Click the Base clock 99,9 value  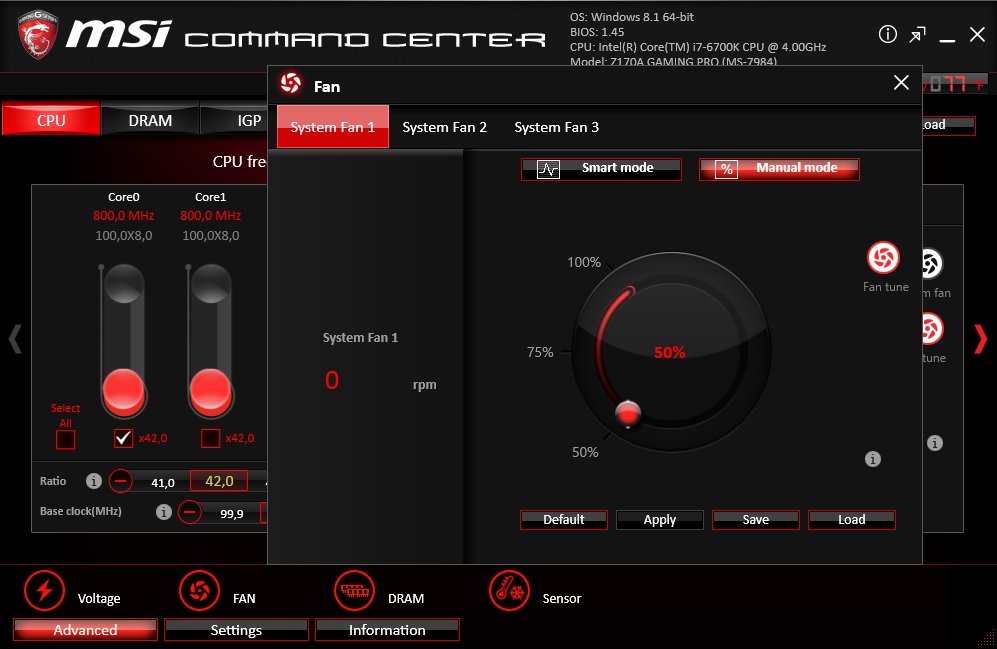pos(231,514)
